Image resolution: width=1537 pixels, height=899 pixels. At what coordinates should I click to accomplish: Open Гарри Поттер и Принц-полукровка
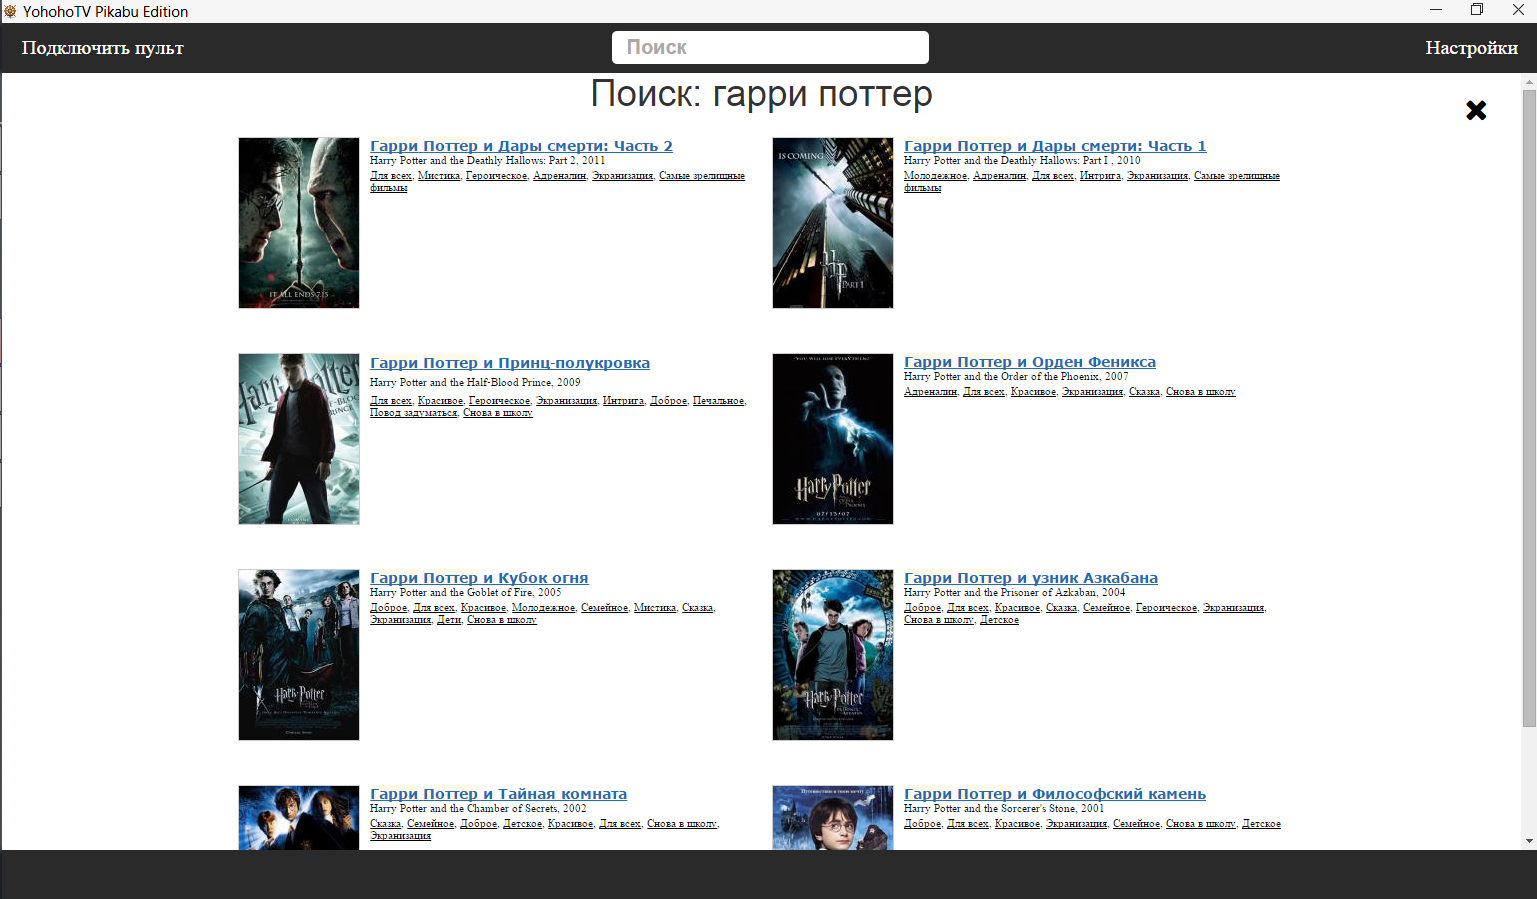pos(510,363)
